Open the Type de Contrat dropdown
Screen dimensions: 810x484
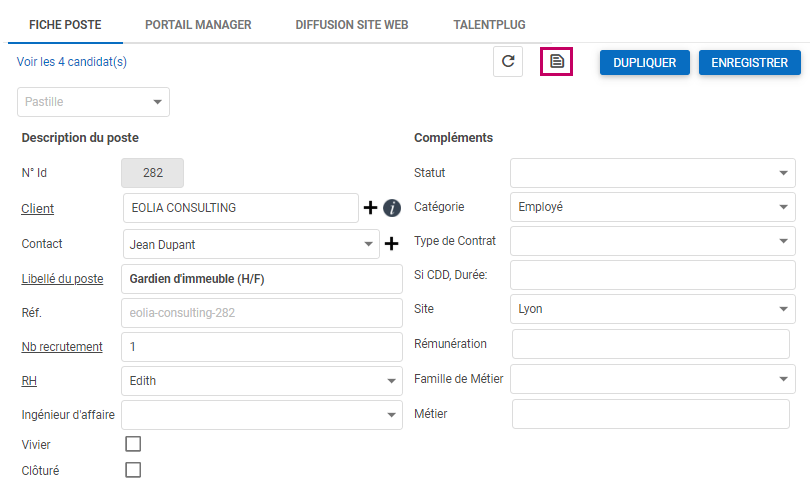(652, 241)
